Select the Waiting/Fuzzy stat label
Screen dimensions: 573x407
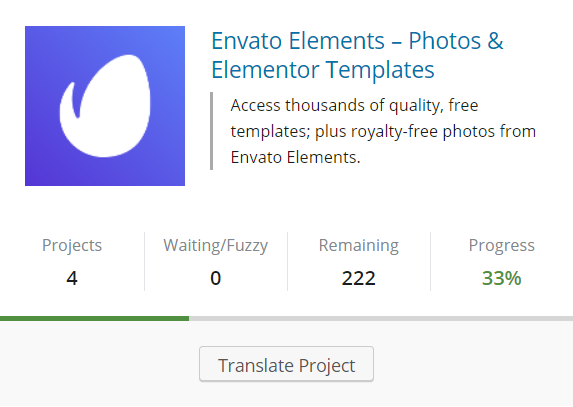point(216,245)
